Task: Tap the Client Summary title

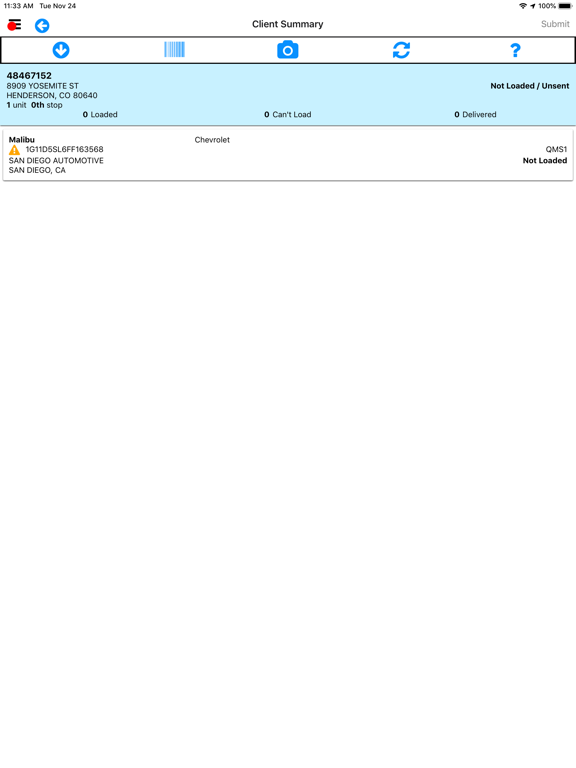Action: pyautogui.click(x=288, y=24)
